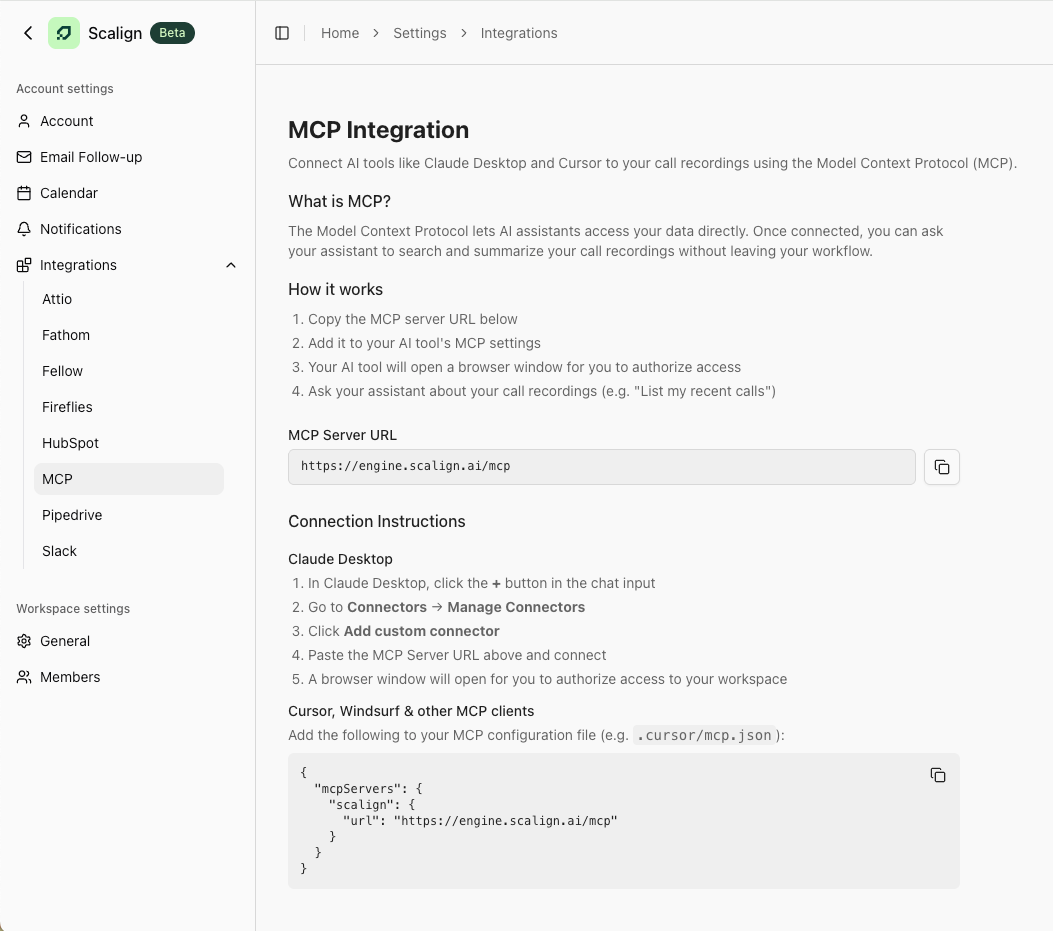
Task: Click the MCP Integration heading
Action: [x=378, y=130]
